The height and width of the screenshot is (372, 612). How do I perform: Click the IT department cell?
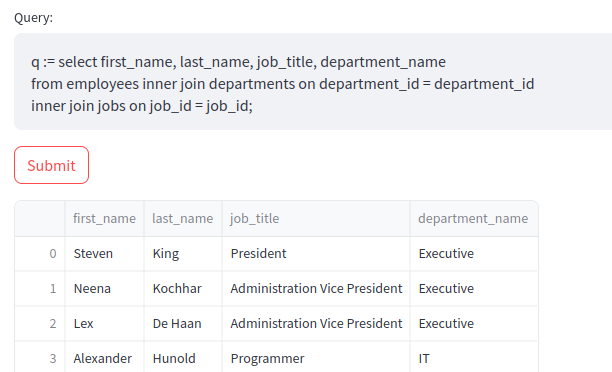click(474, 358)
